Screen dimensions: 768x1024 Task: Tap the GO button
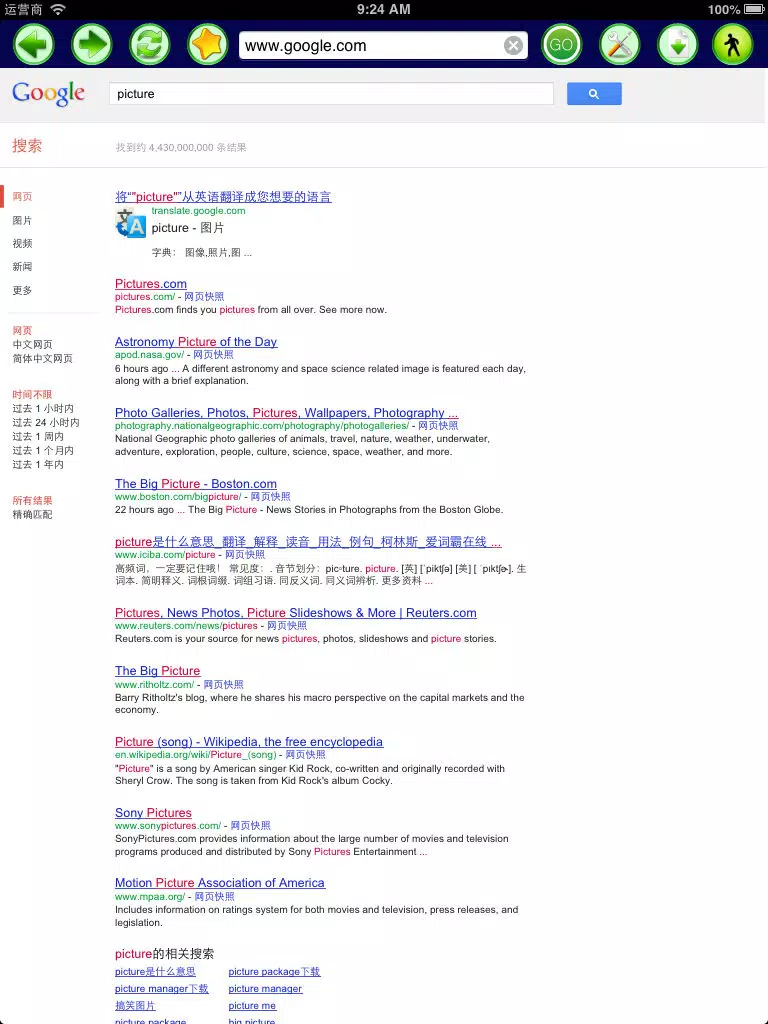pos(561,45)
